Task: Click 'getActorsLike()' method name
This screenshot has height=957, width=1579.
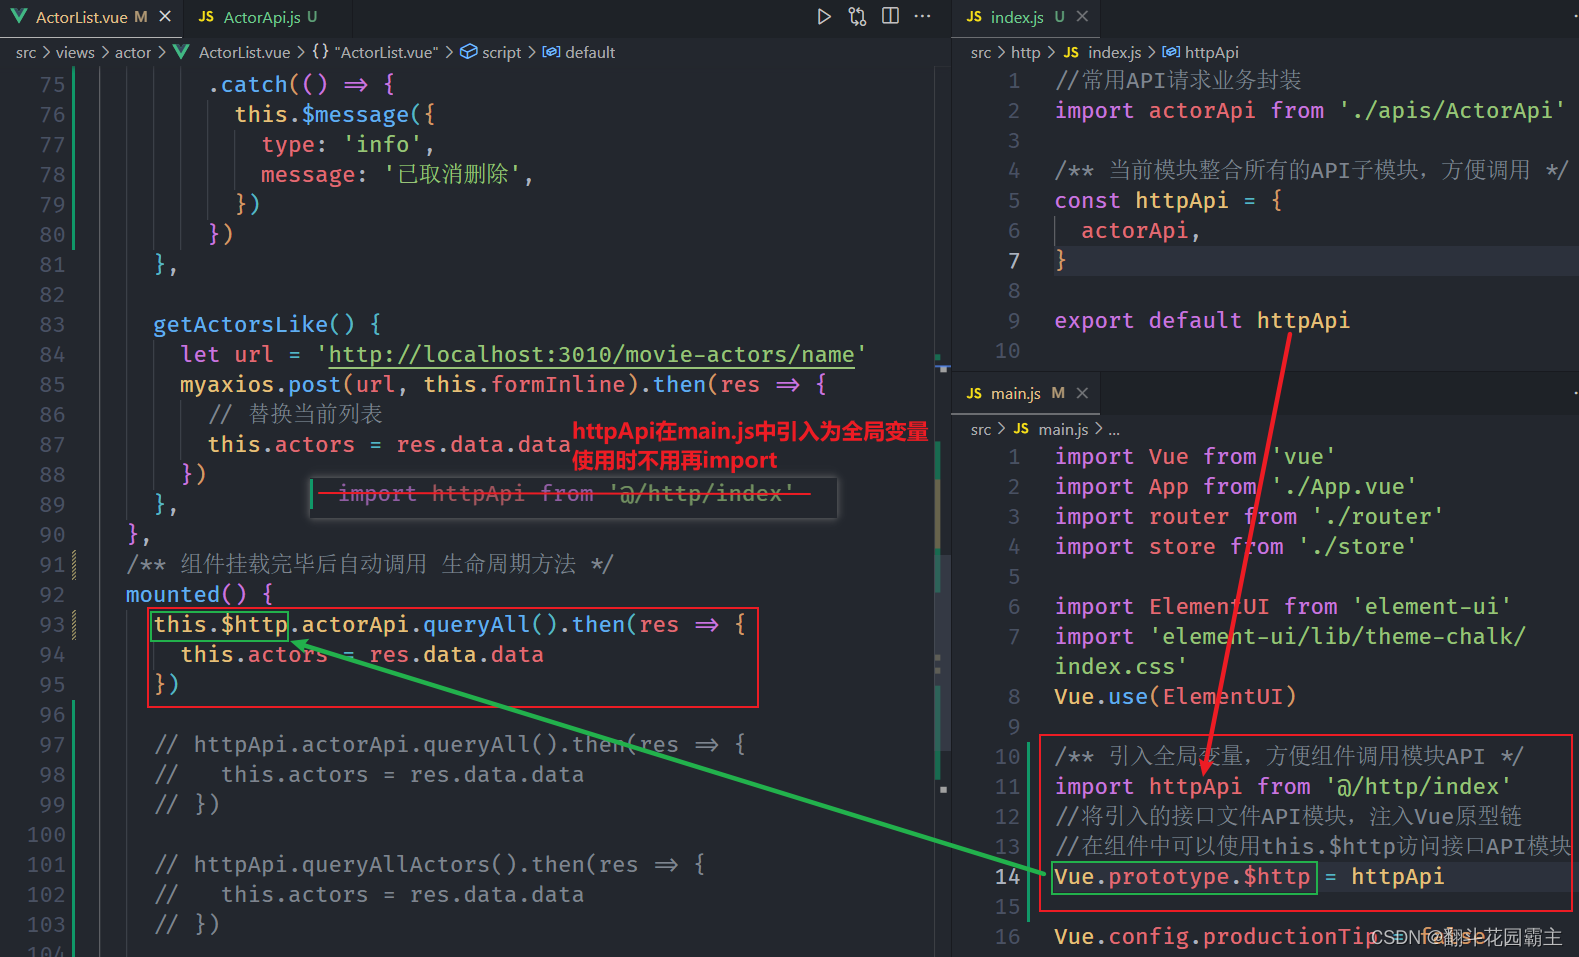Action: click(x=254, y=324)
